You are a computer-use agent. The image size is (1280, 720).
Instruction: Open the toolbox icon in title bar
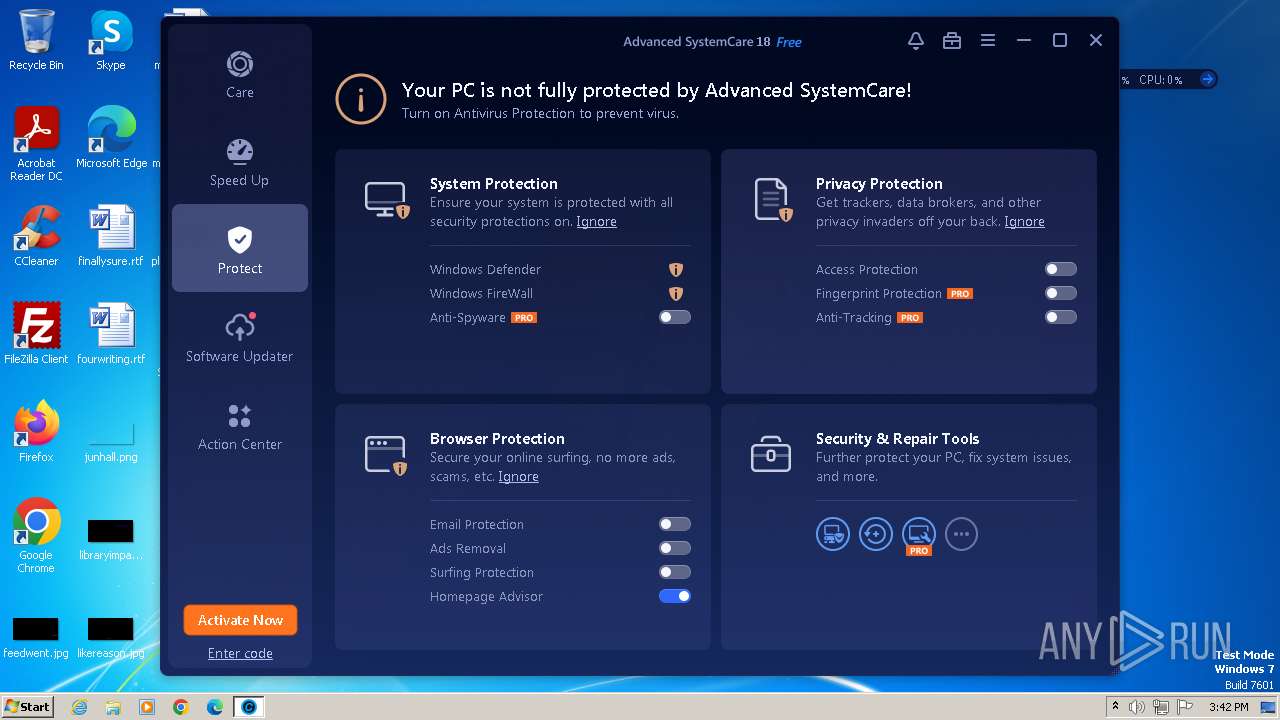[x=951, y=40]
